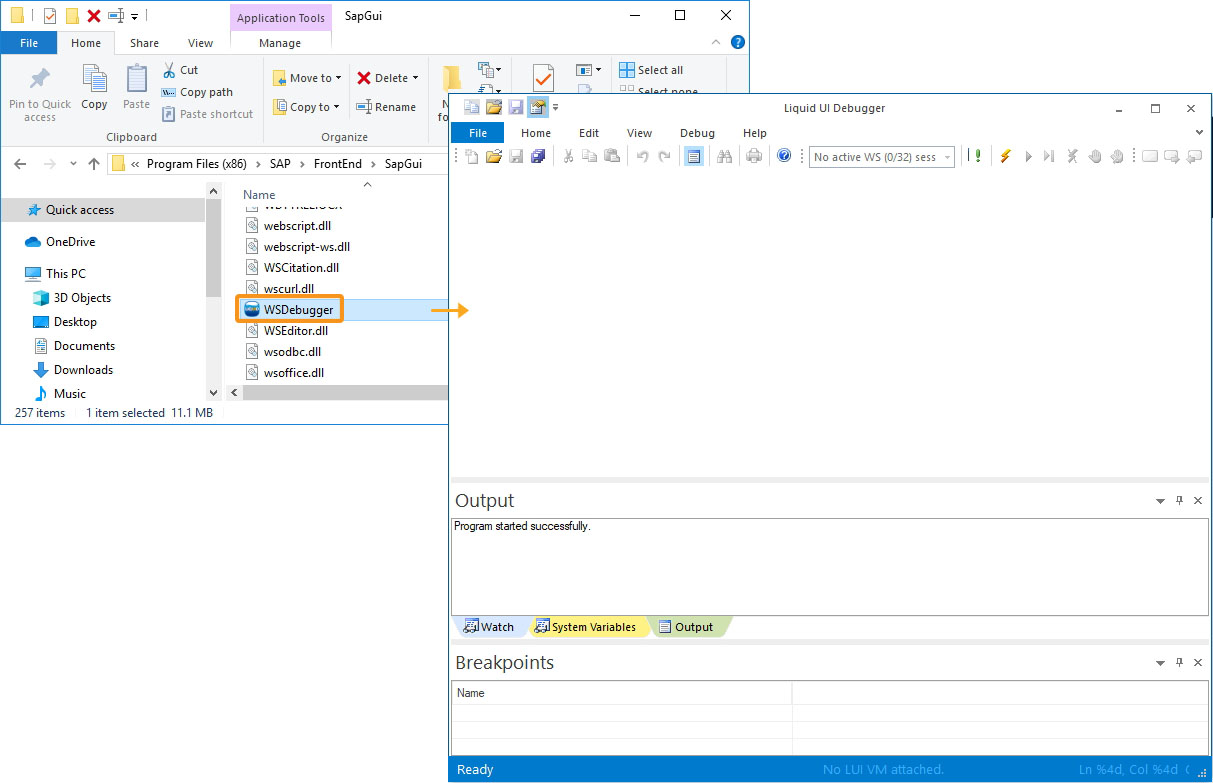The height and width of the screenshot is (783, 1213).
Task: Open the Delete dropdown in Explorer ribbon
Action: click(x=388, y=78)
